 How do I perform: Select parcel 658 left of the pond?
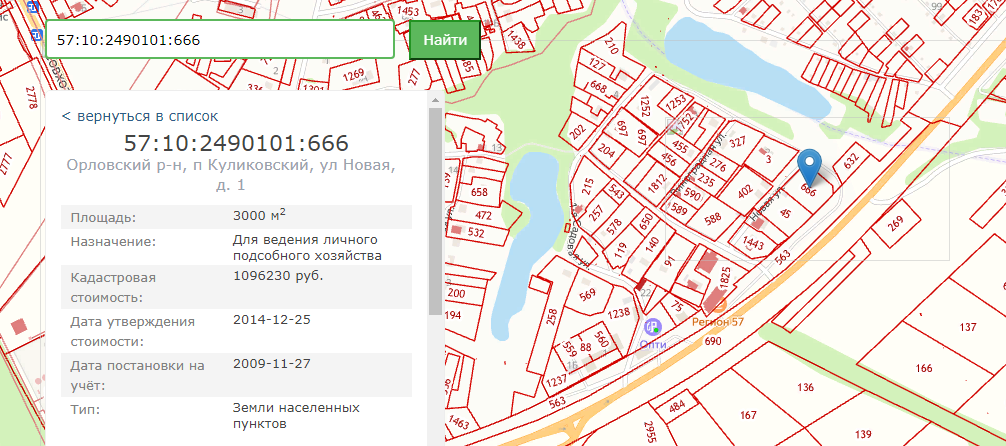point(479,192)
